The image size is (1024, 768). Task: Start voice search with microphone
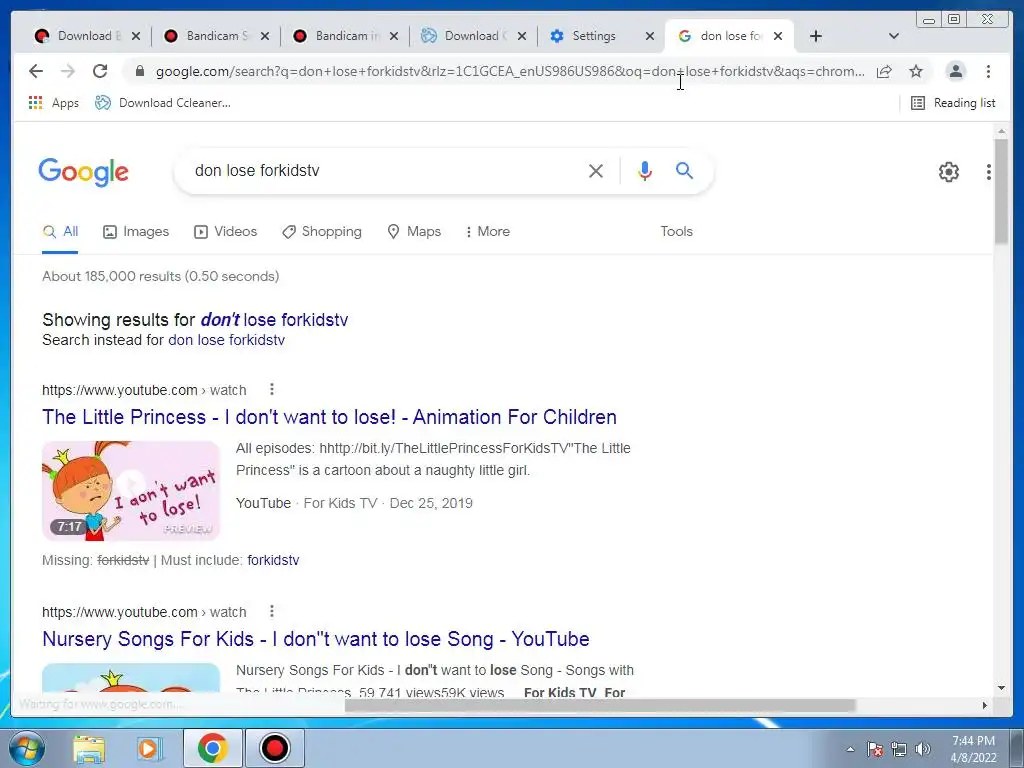point(645,171)
